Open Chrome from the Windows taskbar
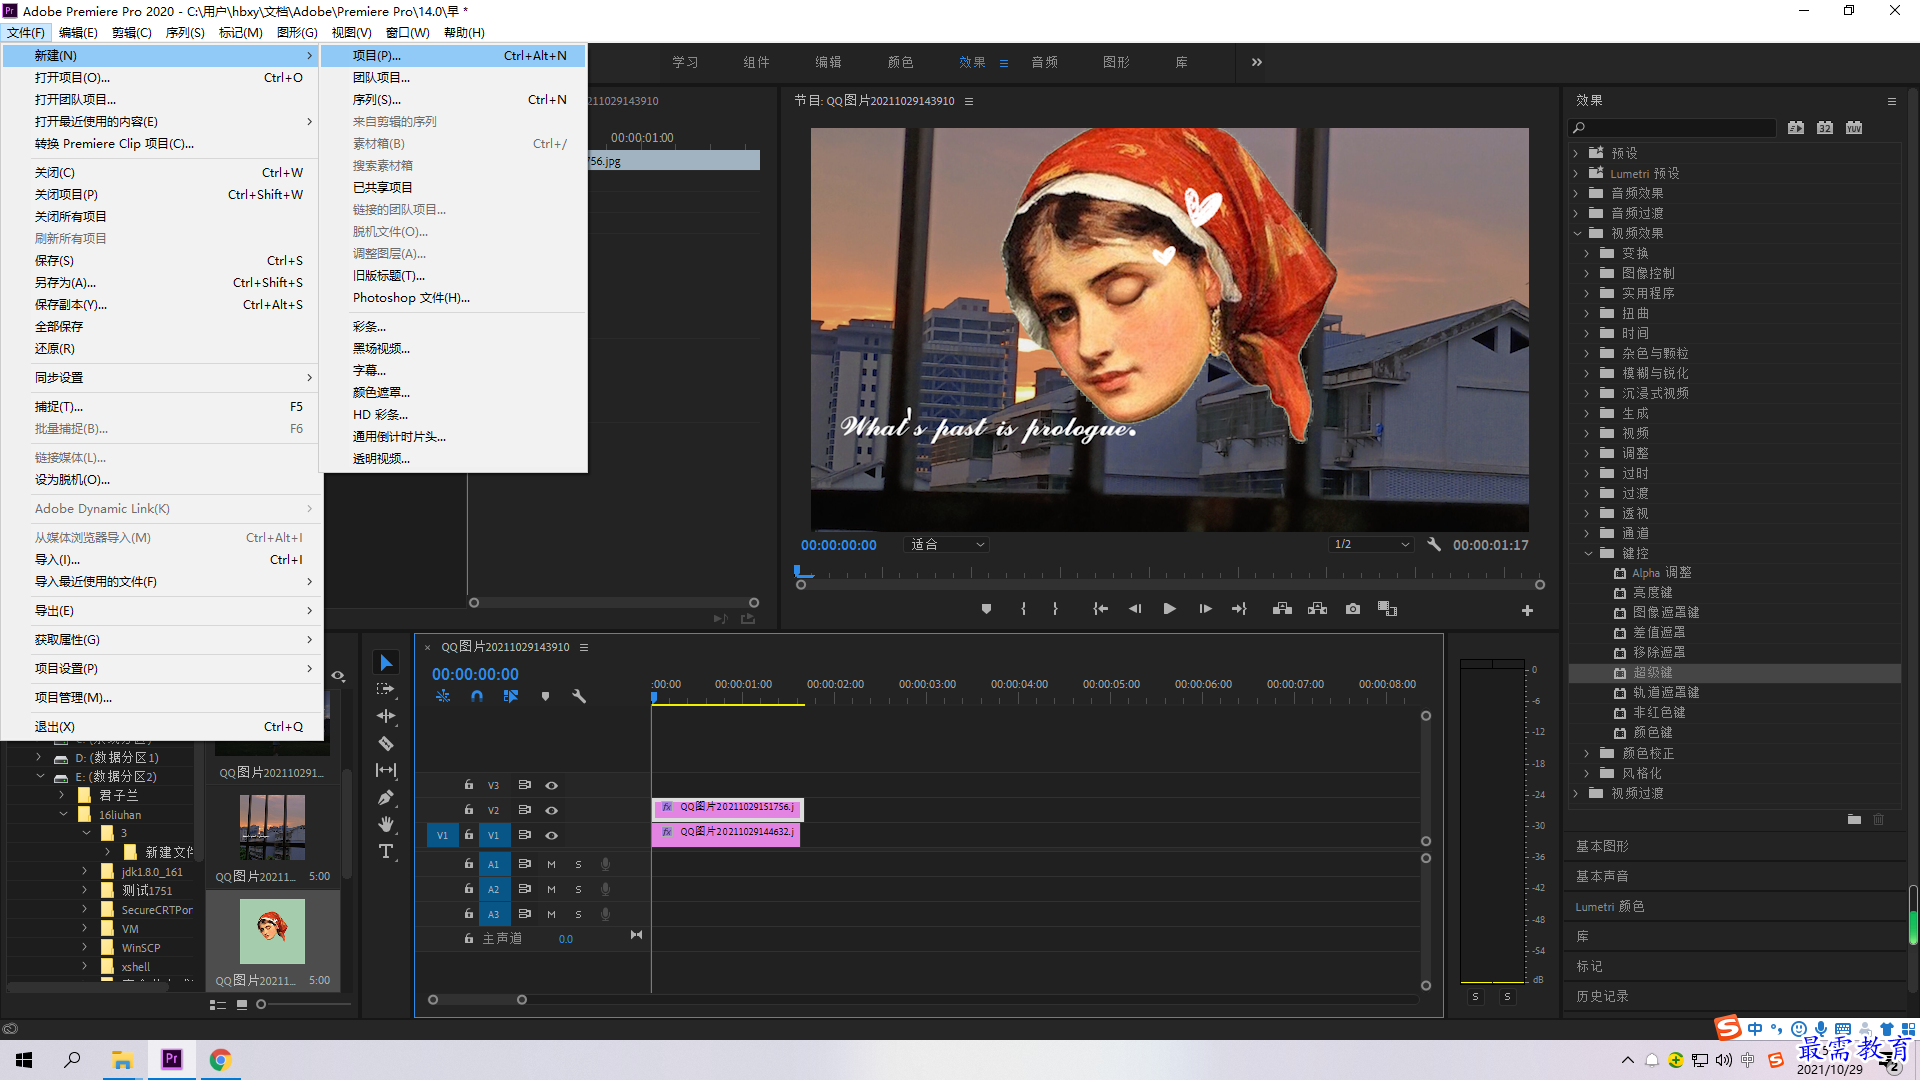1920x1080 pixels. (x=220, y=1060)
